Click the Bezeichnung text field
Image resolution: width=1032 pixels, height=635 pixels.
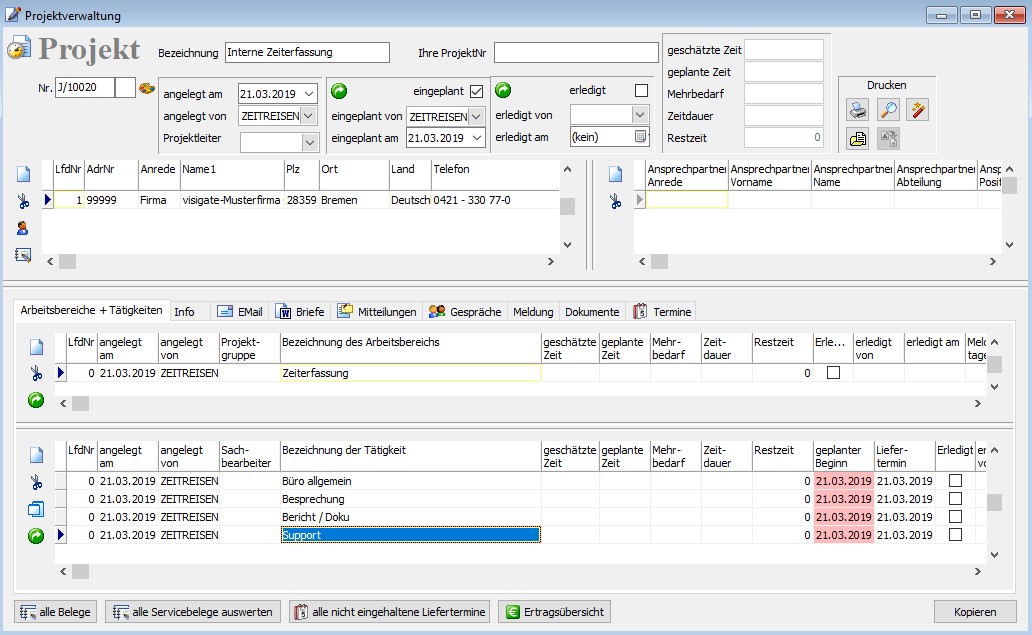306,52
